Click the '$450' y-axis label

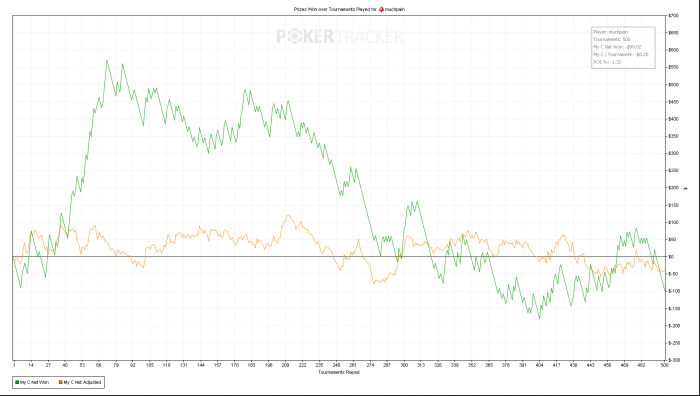[673, 102]
